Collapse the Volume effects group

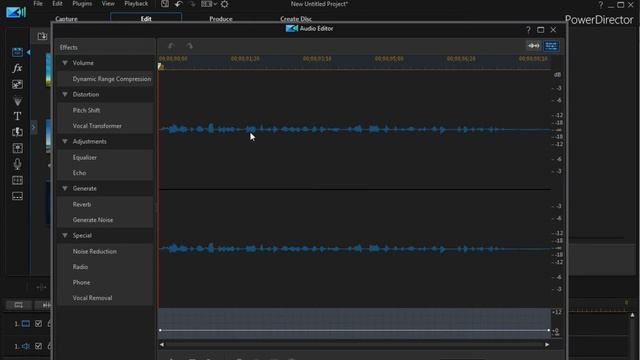coord(65,63)
